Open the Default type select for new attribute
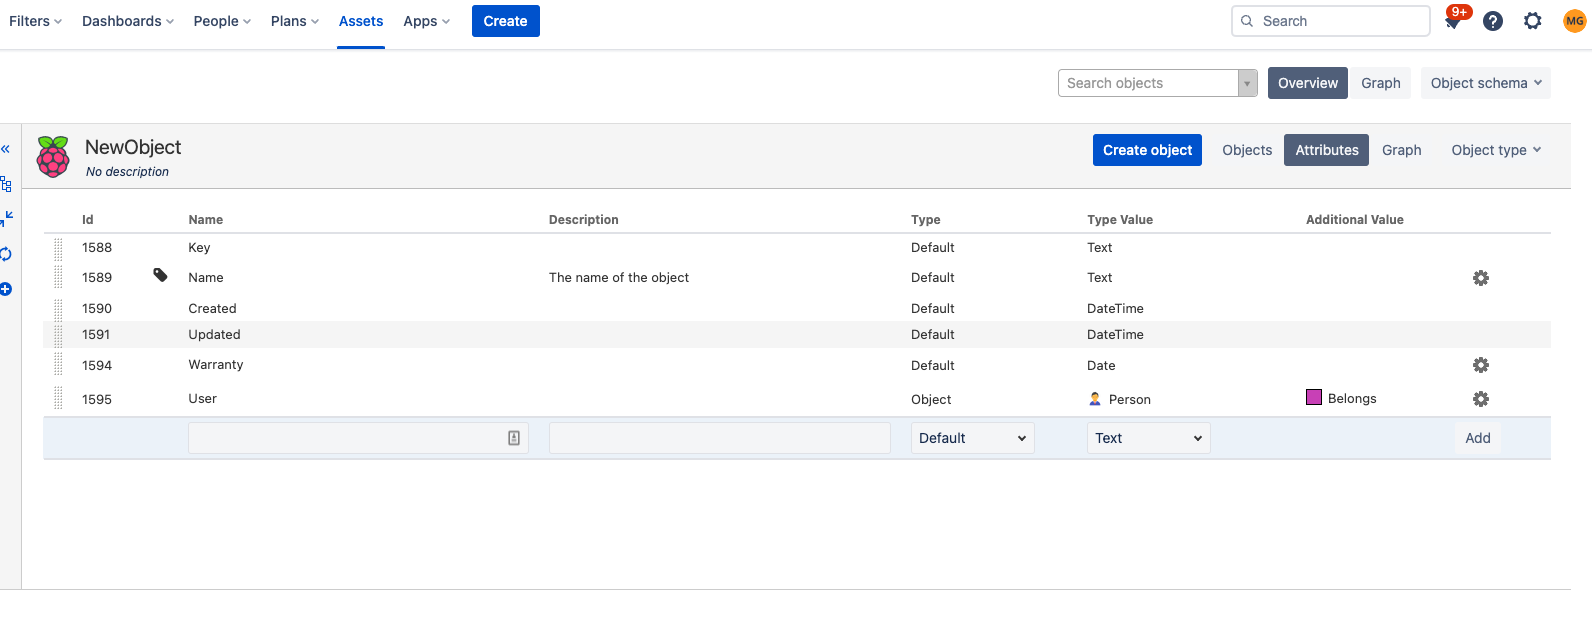Image resolution: width=1592 pixels, height=628 pixels. click(972, 438)
